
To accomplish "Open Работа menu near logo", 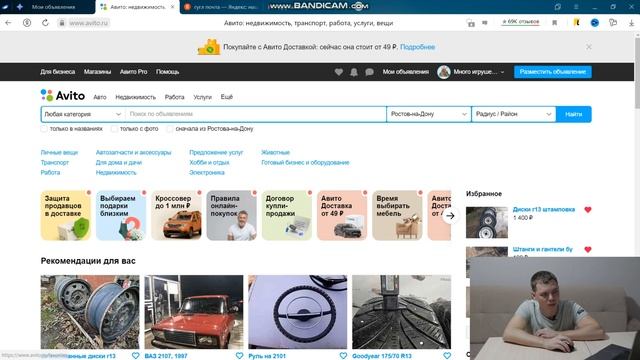I will click(x=174, y=97).
